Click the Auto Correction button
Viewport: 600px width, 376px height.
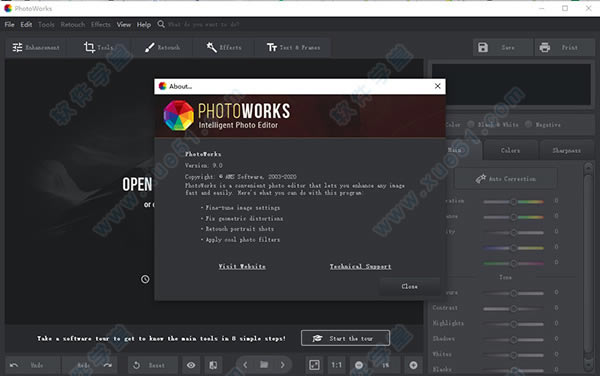click(x=505, y=179)
